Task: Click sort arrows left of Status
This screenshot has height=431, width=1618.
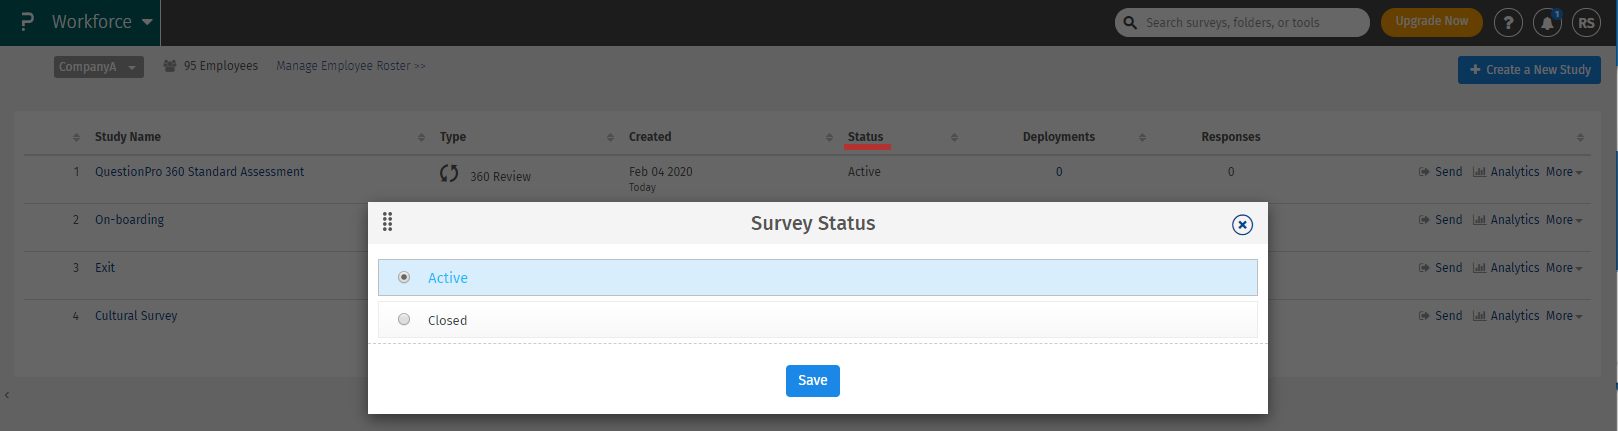Action: [x=829, y=137]
